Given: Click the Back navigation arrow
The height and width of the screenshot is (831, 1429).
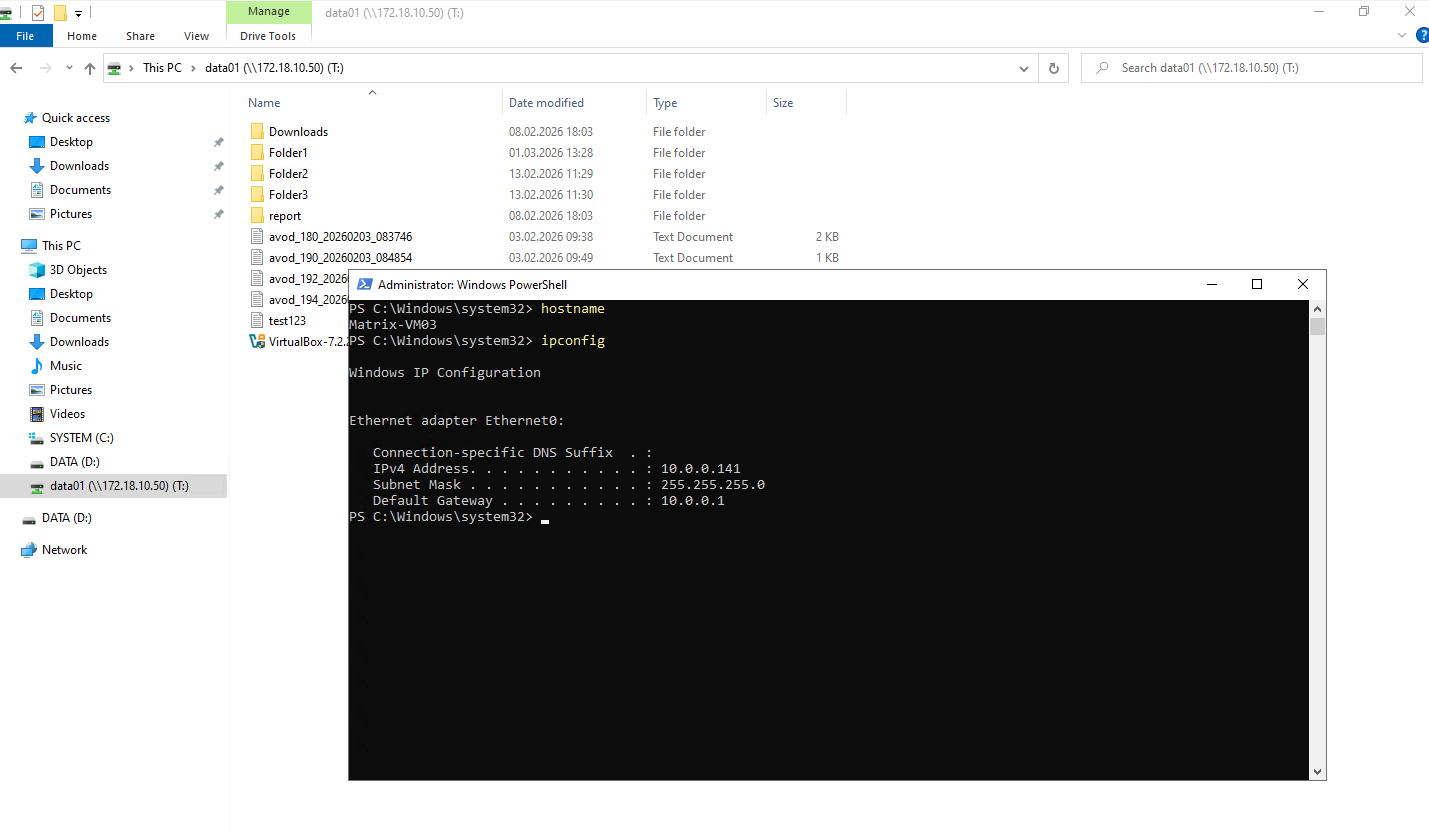Looking at the screenshot, I should 16,68.
